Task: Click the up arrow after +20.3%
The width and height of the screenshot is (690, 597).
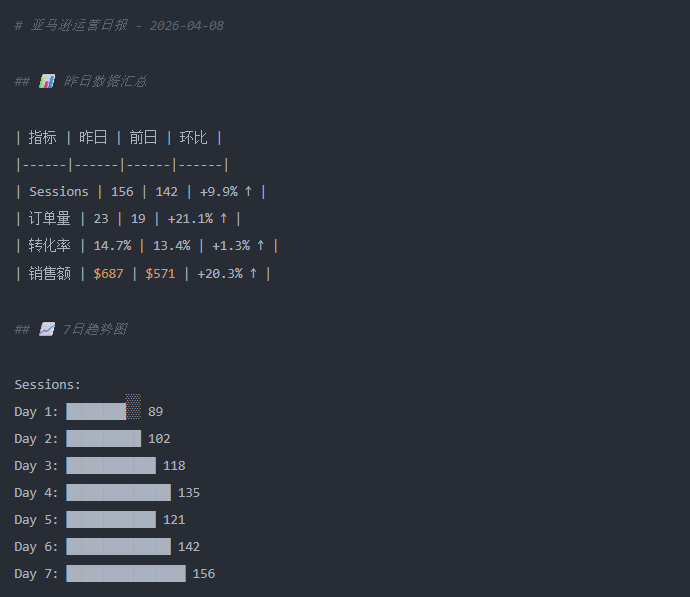Action: 253,273
